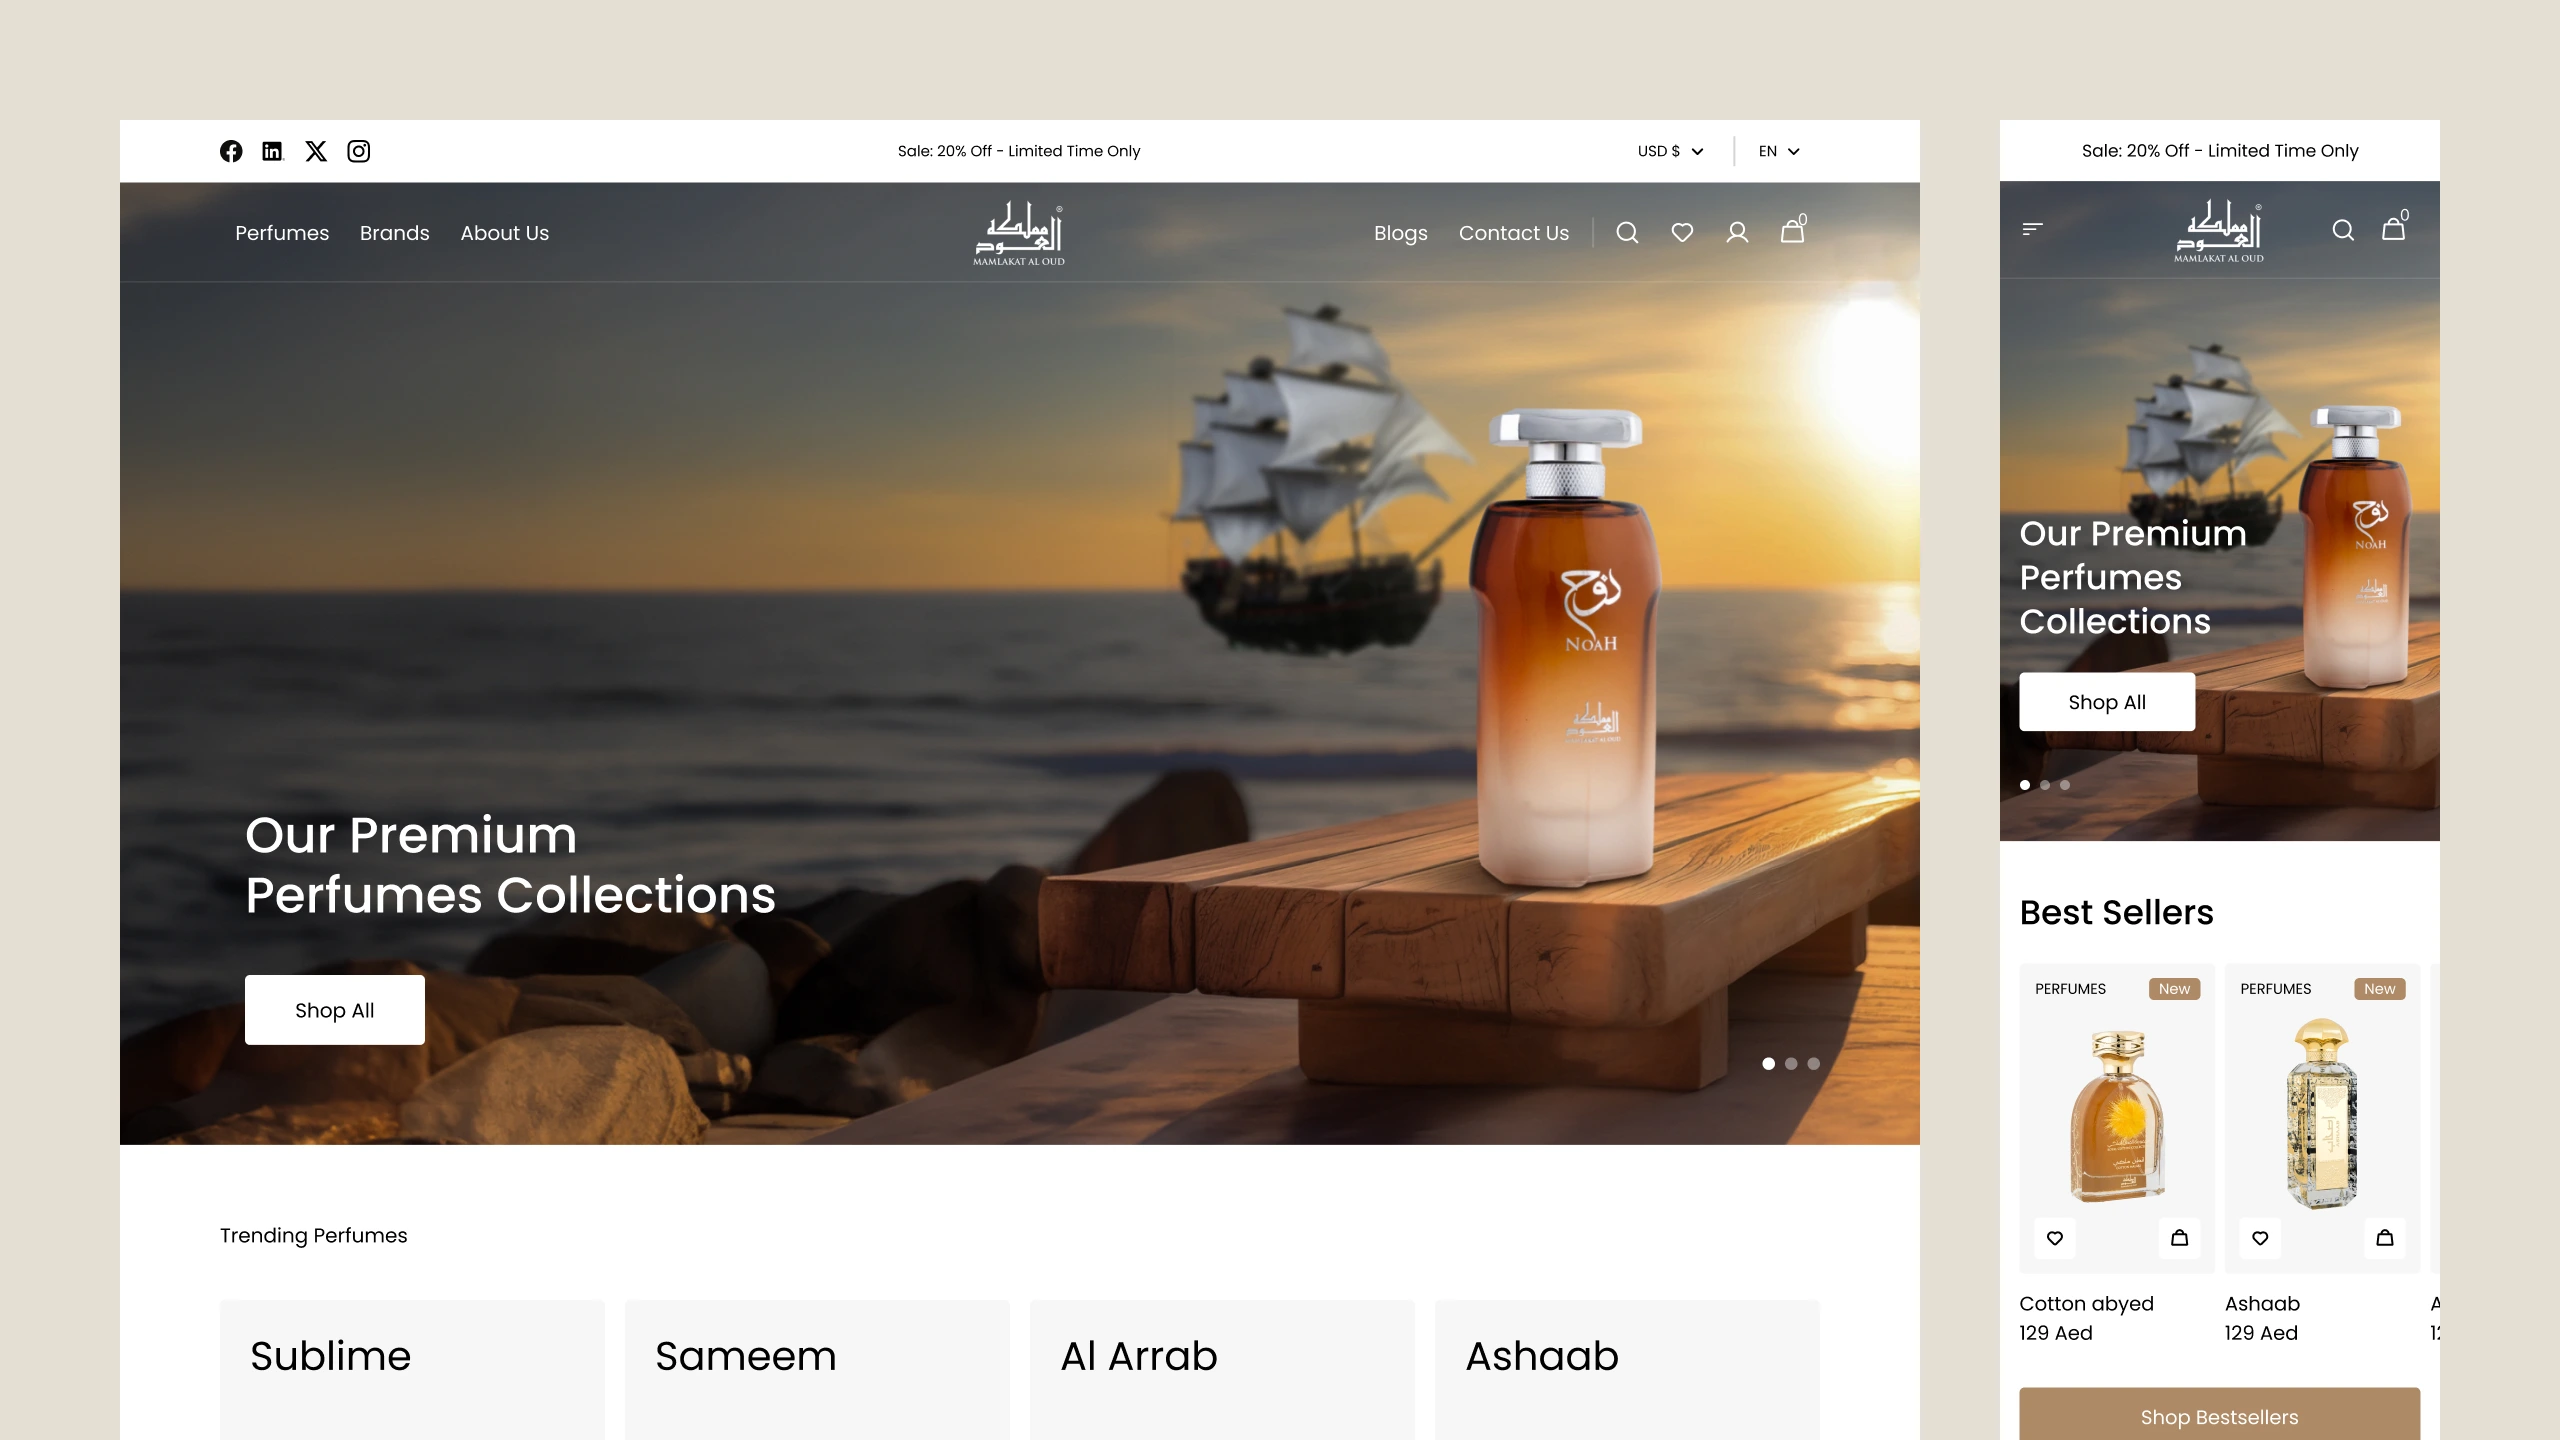Expand the EN language dropdown
The image size is (2560, 1440).
click(1779, 151)
